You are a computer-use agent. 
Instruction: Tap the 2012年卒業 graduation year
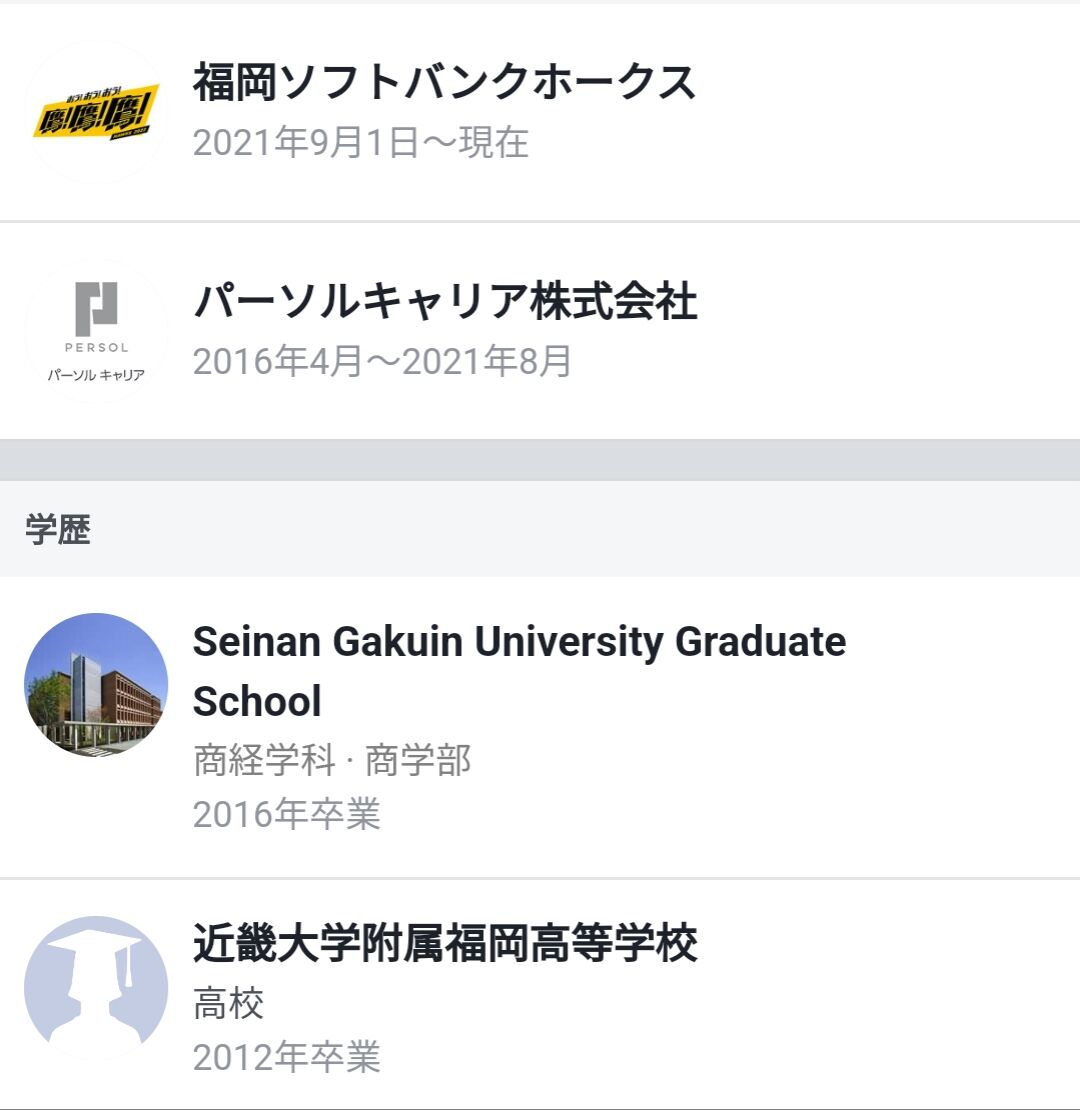(286, 1057)
